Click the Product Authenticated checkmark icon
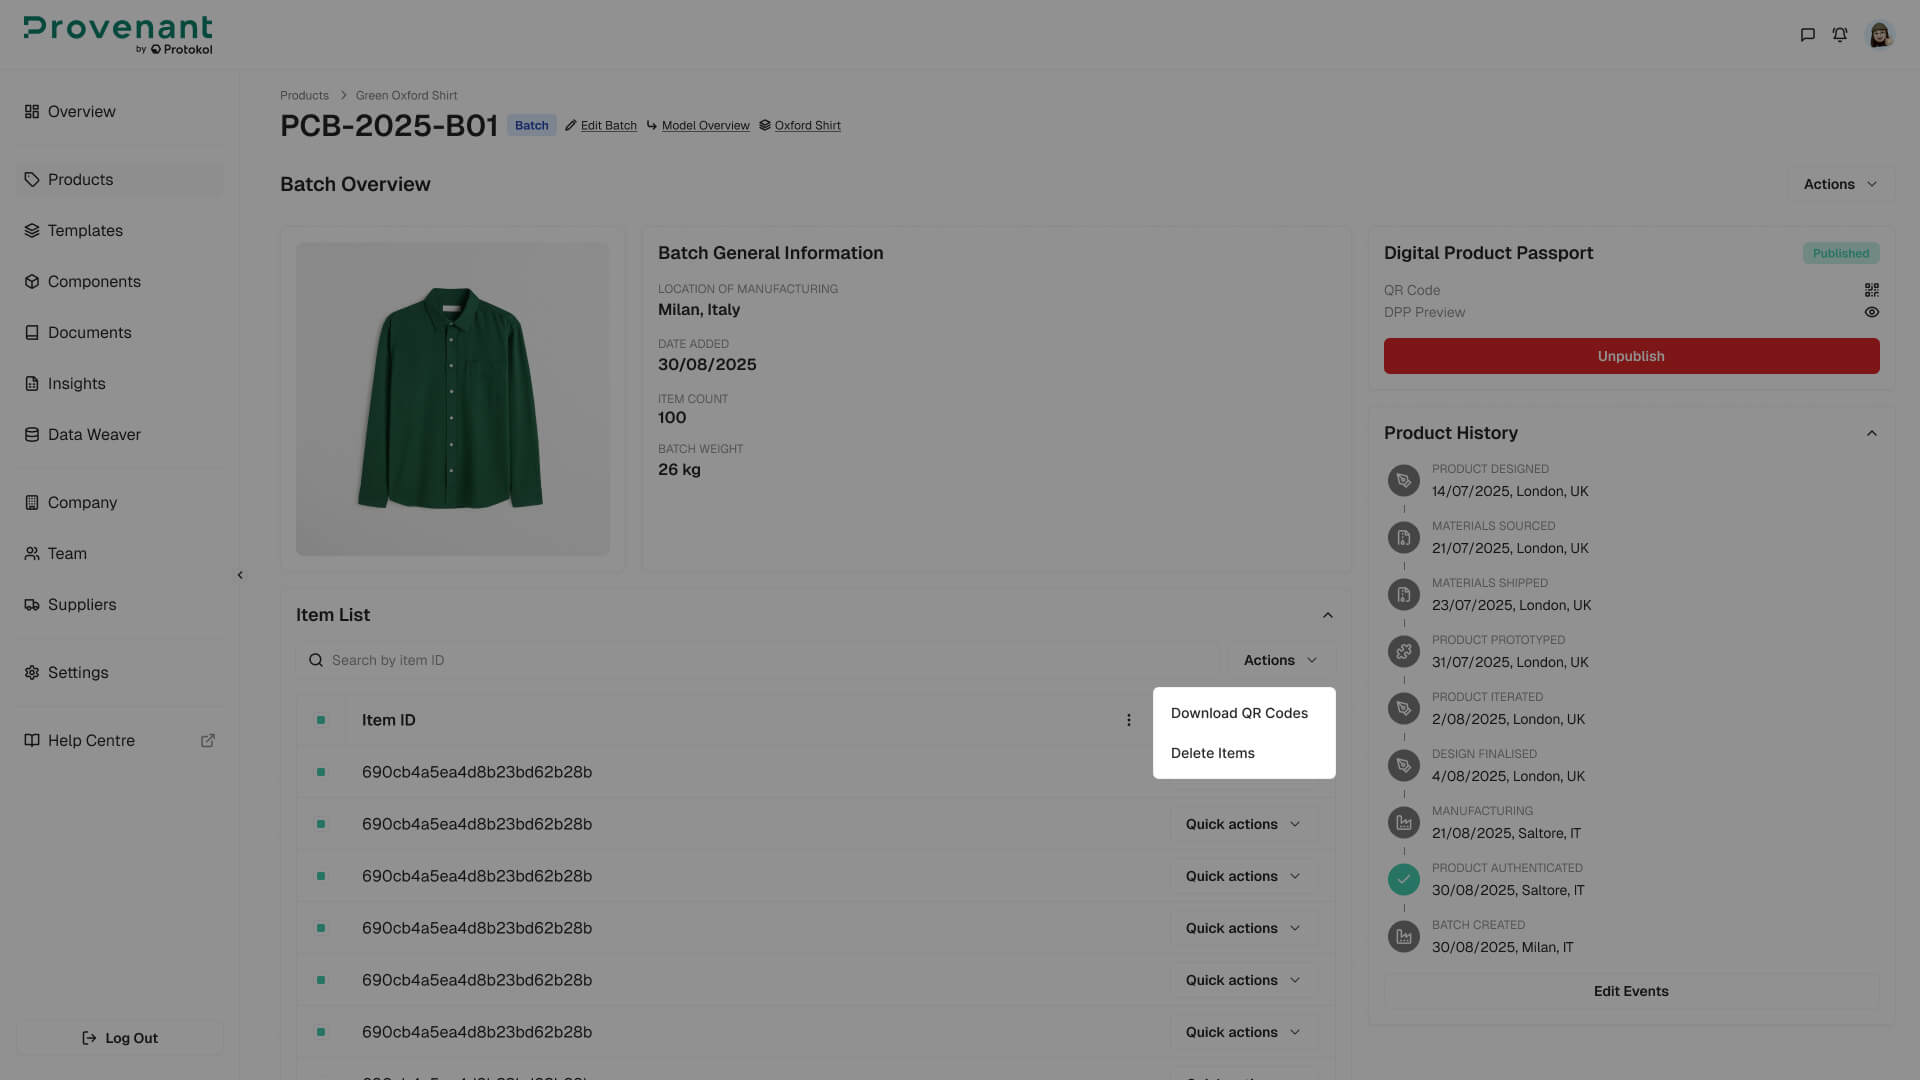The width and height of the screenshot is (1920, 1080). click(1404, 880)
